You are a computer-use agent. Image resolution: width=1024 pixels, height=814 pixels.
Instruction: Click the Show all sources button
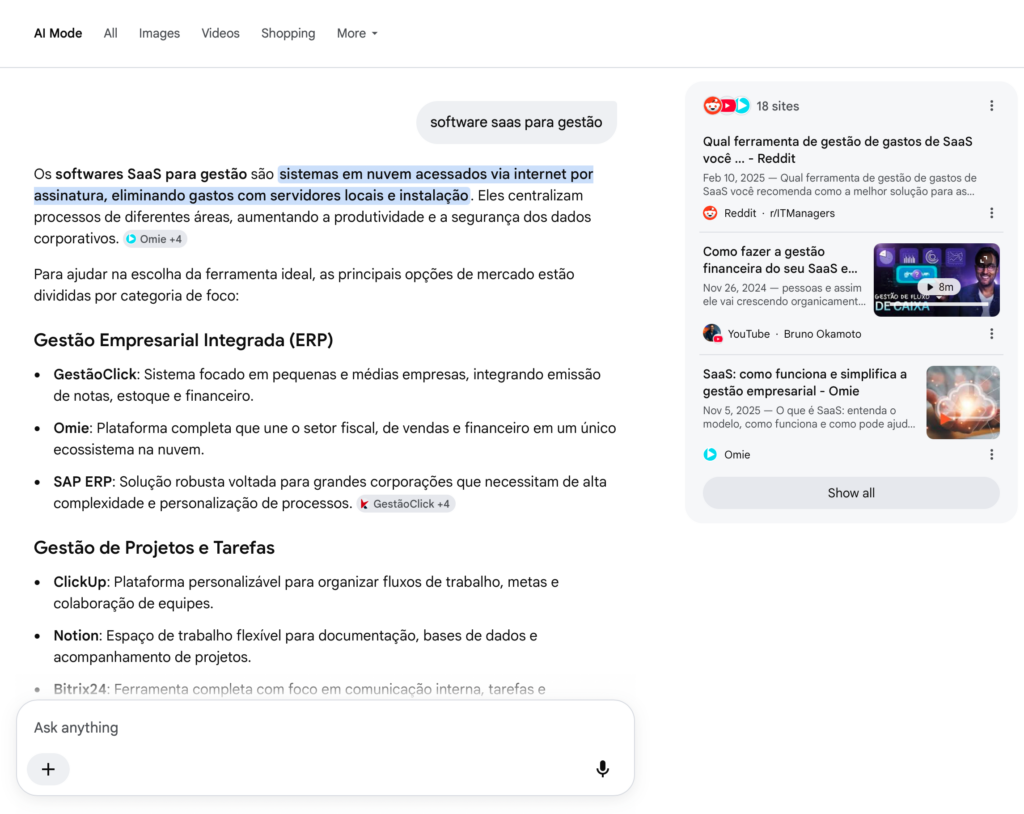851,493
